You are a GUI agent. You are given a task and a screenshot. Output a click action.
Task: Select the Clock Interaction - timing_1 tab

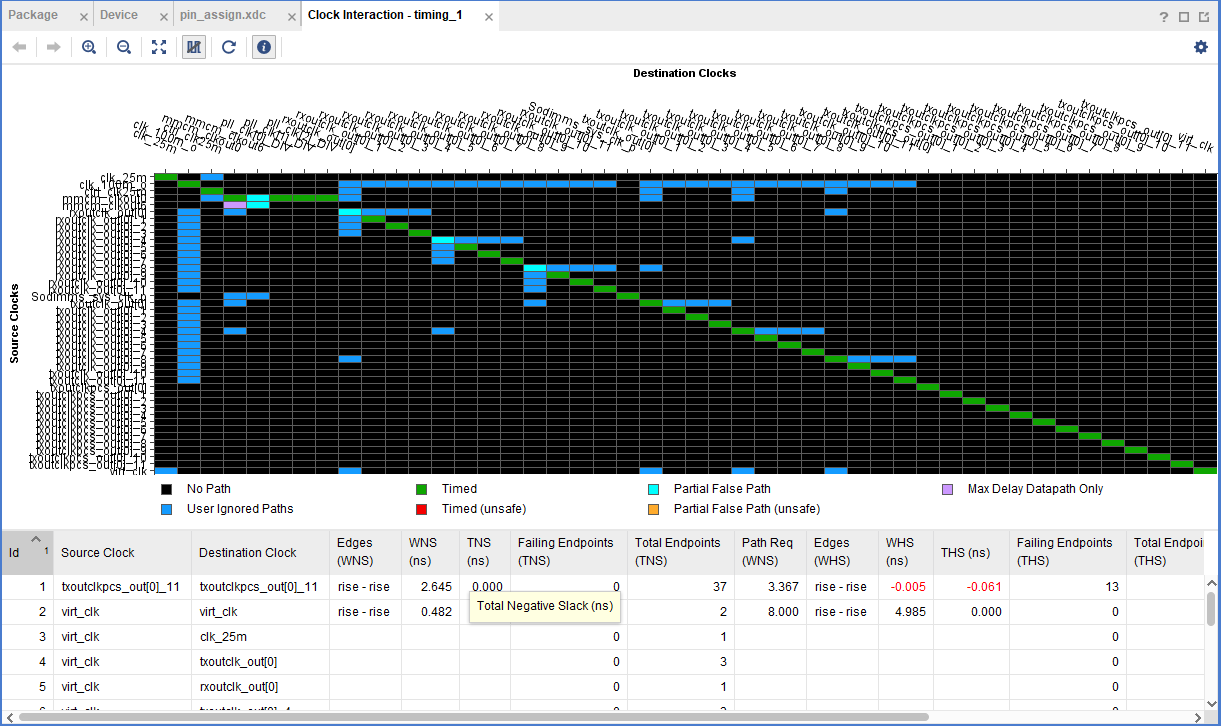[x=384, y=15]
